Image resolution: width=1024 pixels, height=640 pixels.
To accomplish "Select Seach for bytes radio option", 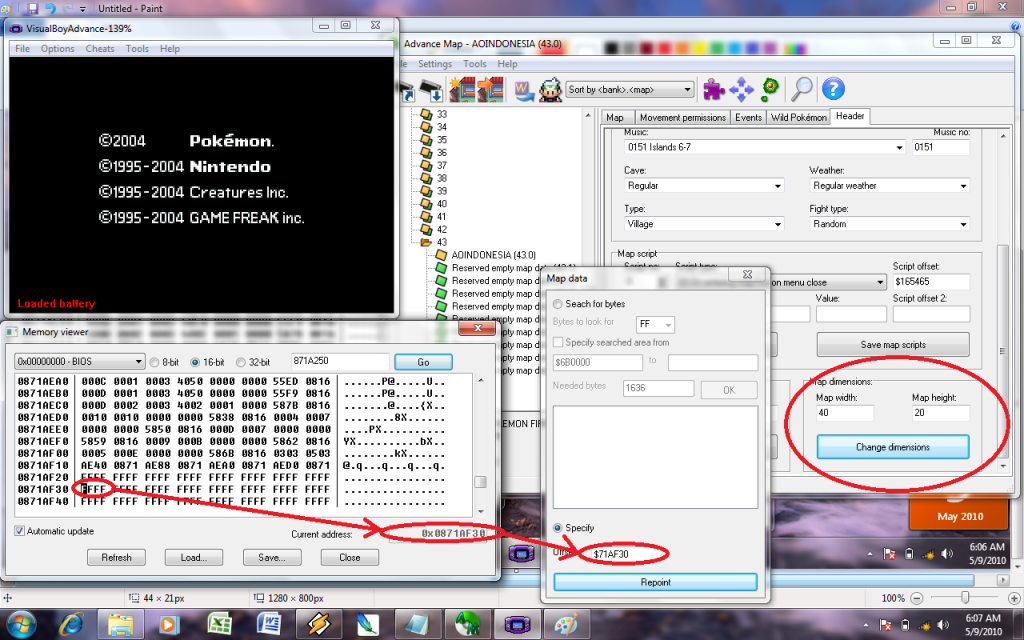I will click(558, 304).
